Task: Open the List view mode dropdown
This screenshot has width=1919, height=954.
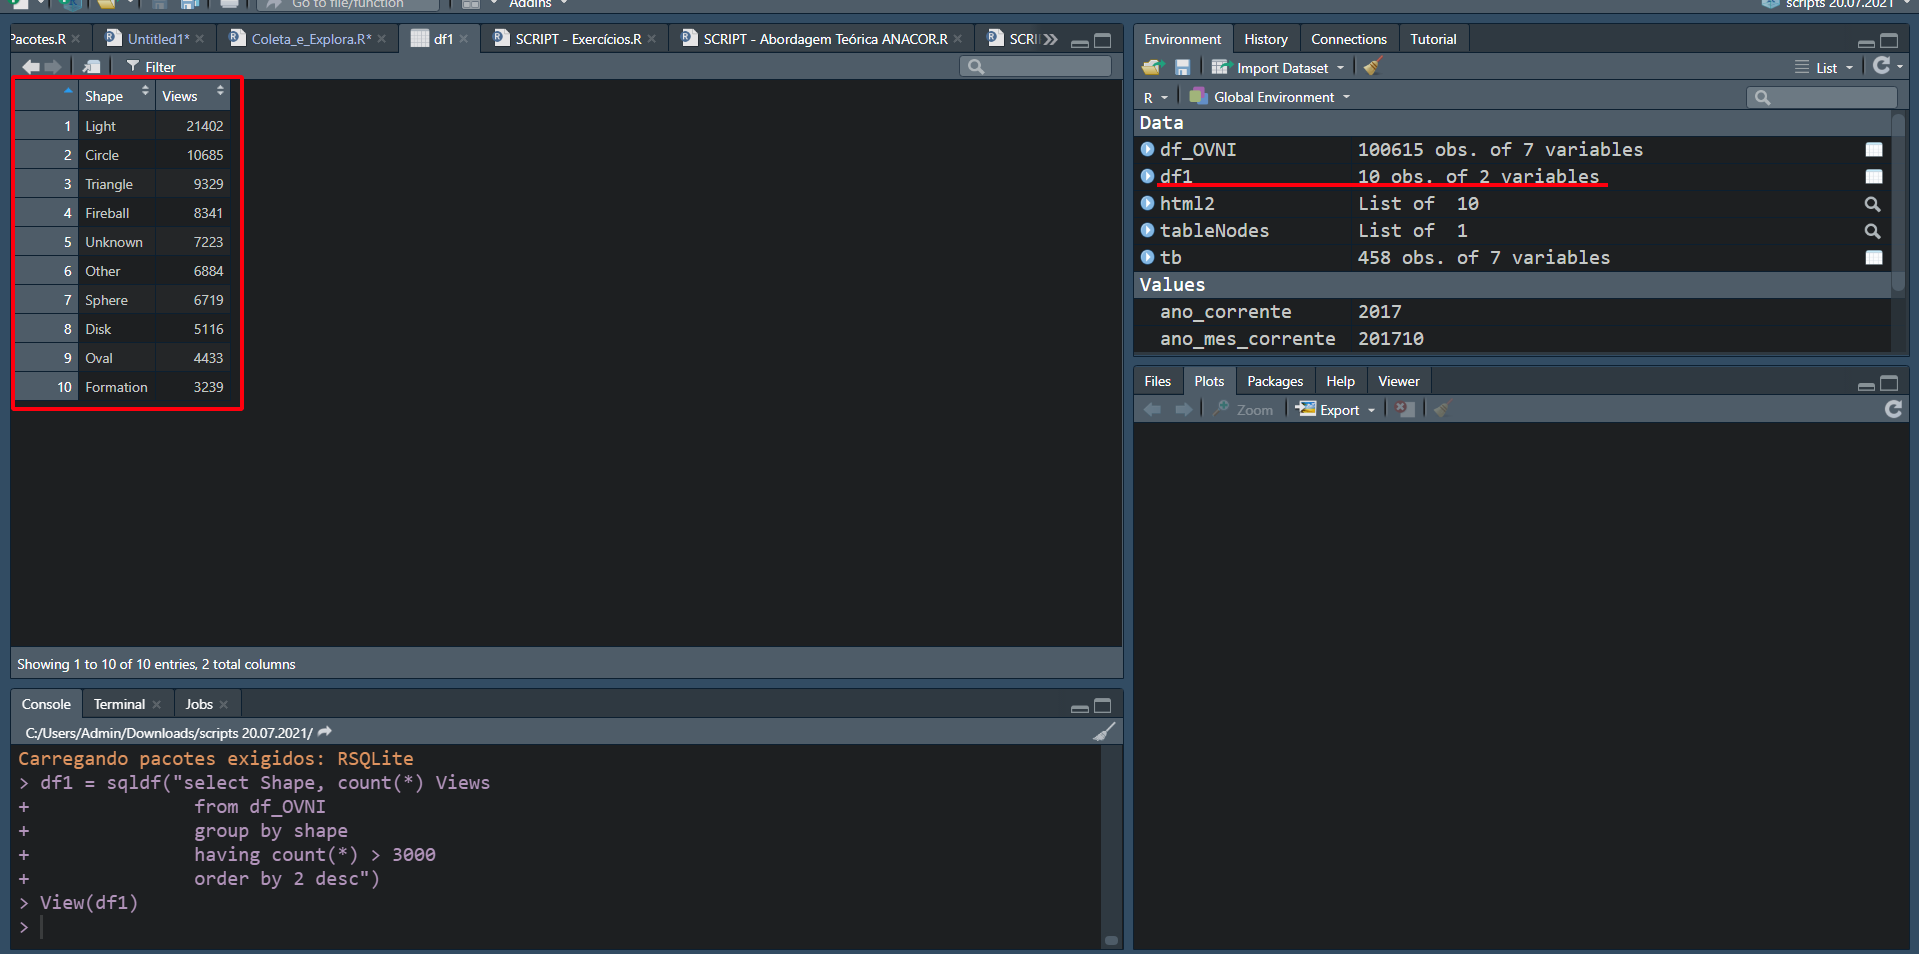Action: click(1825, 68)
